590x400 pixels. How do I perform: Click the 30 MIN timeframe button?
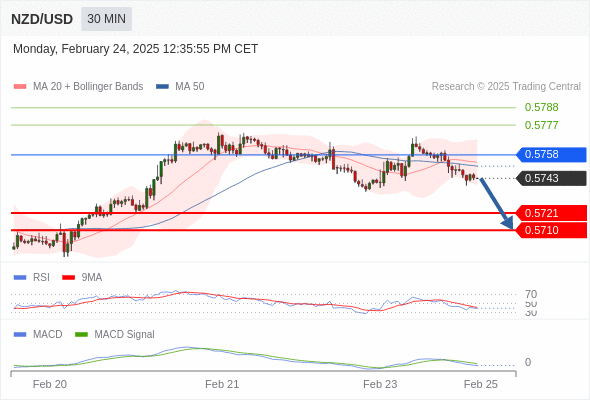[x=106, y=19]
